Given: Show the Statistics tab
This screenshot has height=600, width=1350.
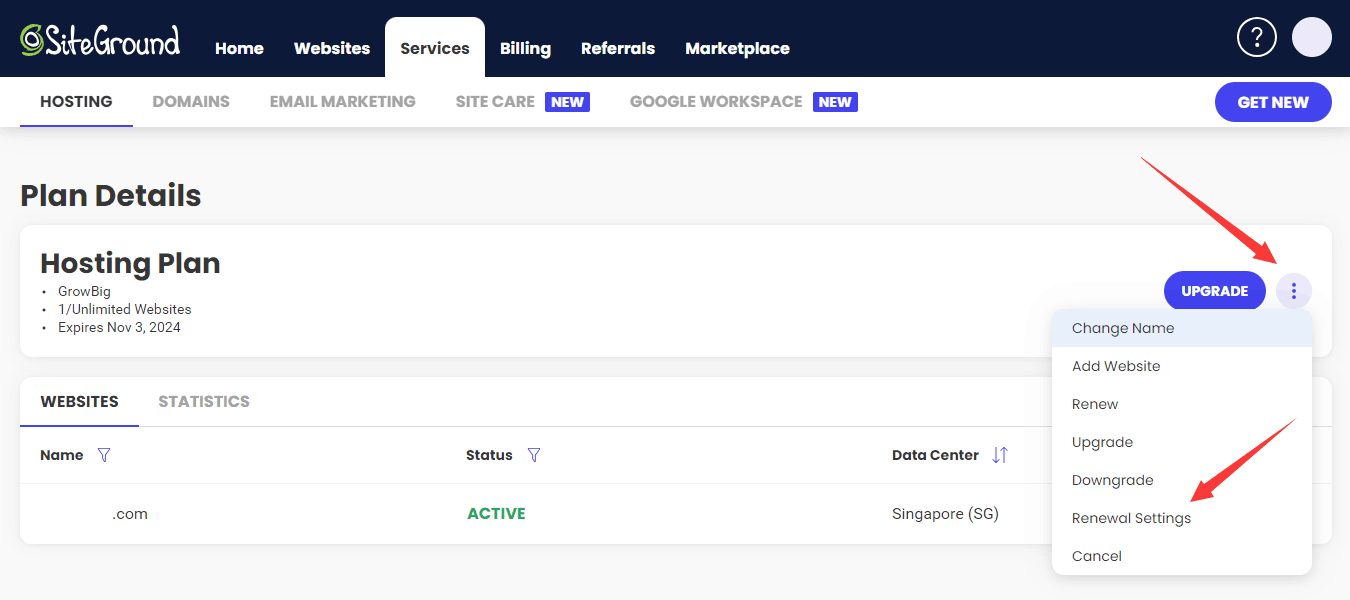Looking at the screenshot, I should [204, 402].
